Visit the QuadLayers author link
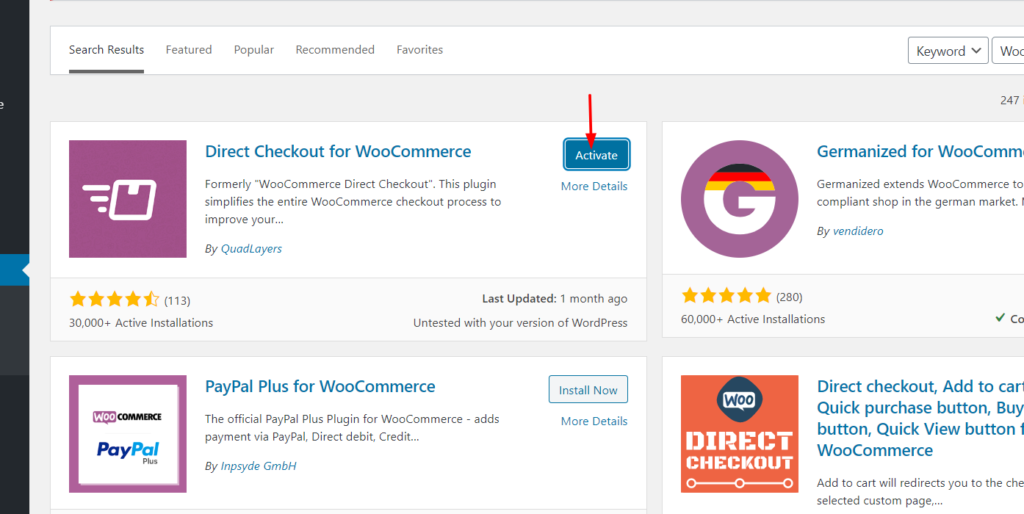The height and width of the screenshot is (514, 1024). [x=251, y=249]
